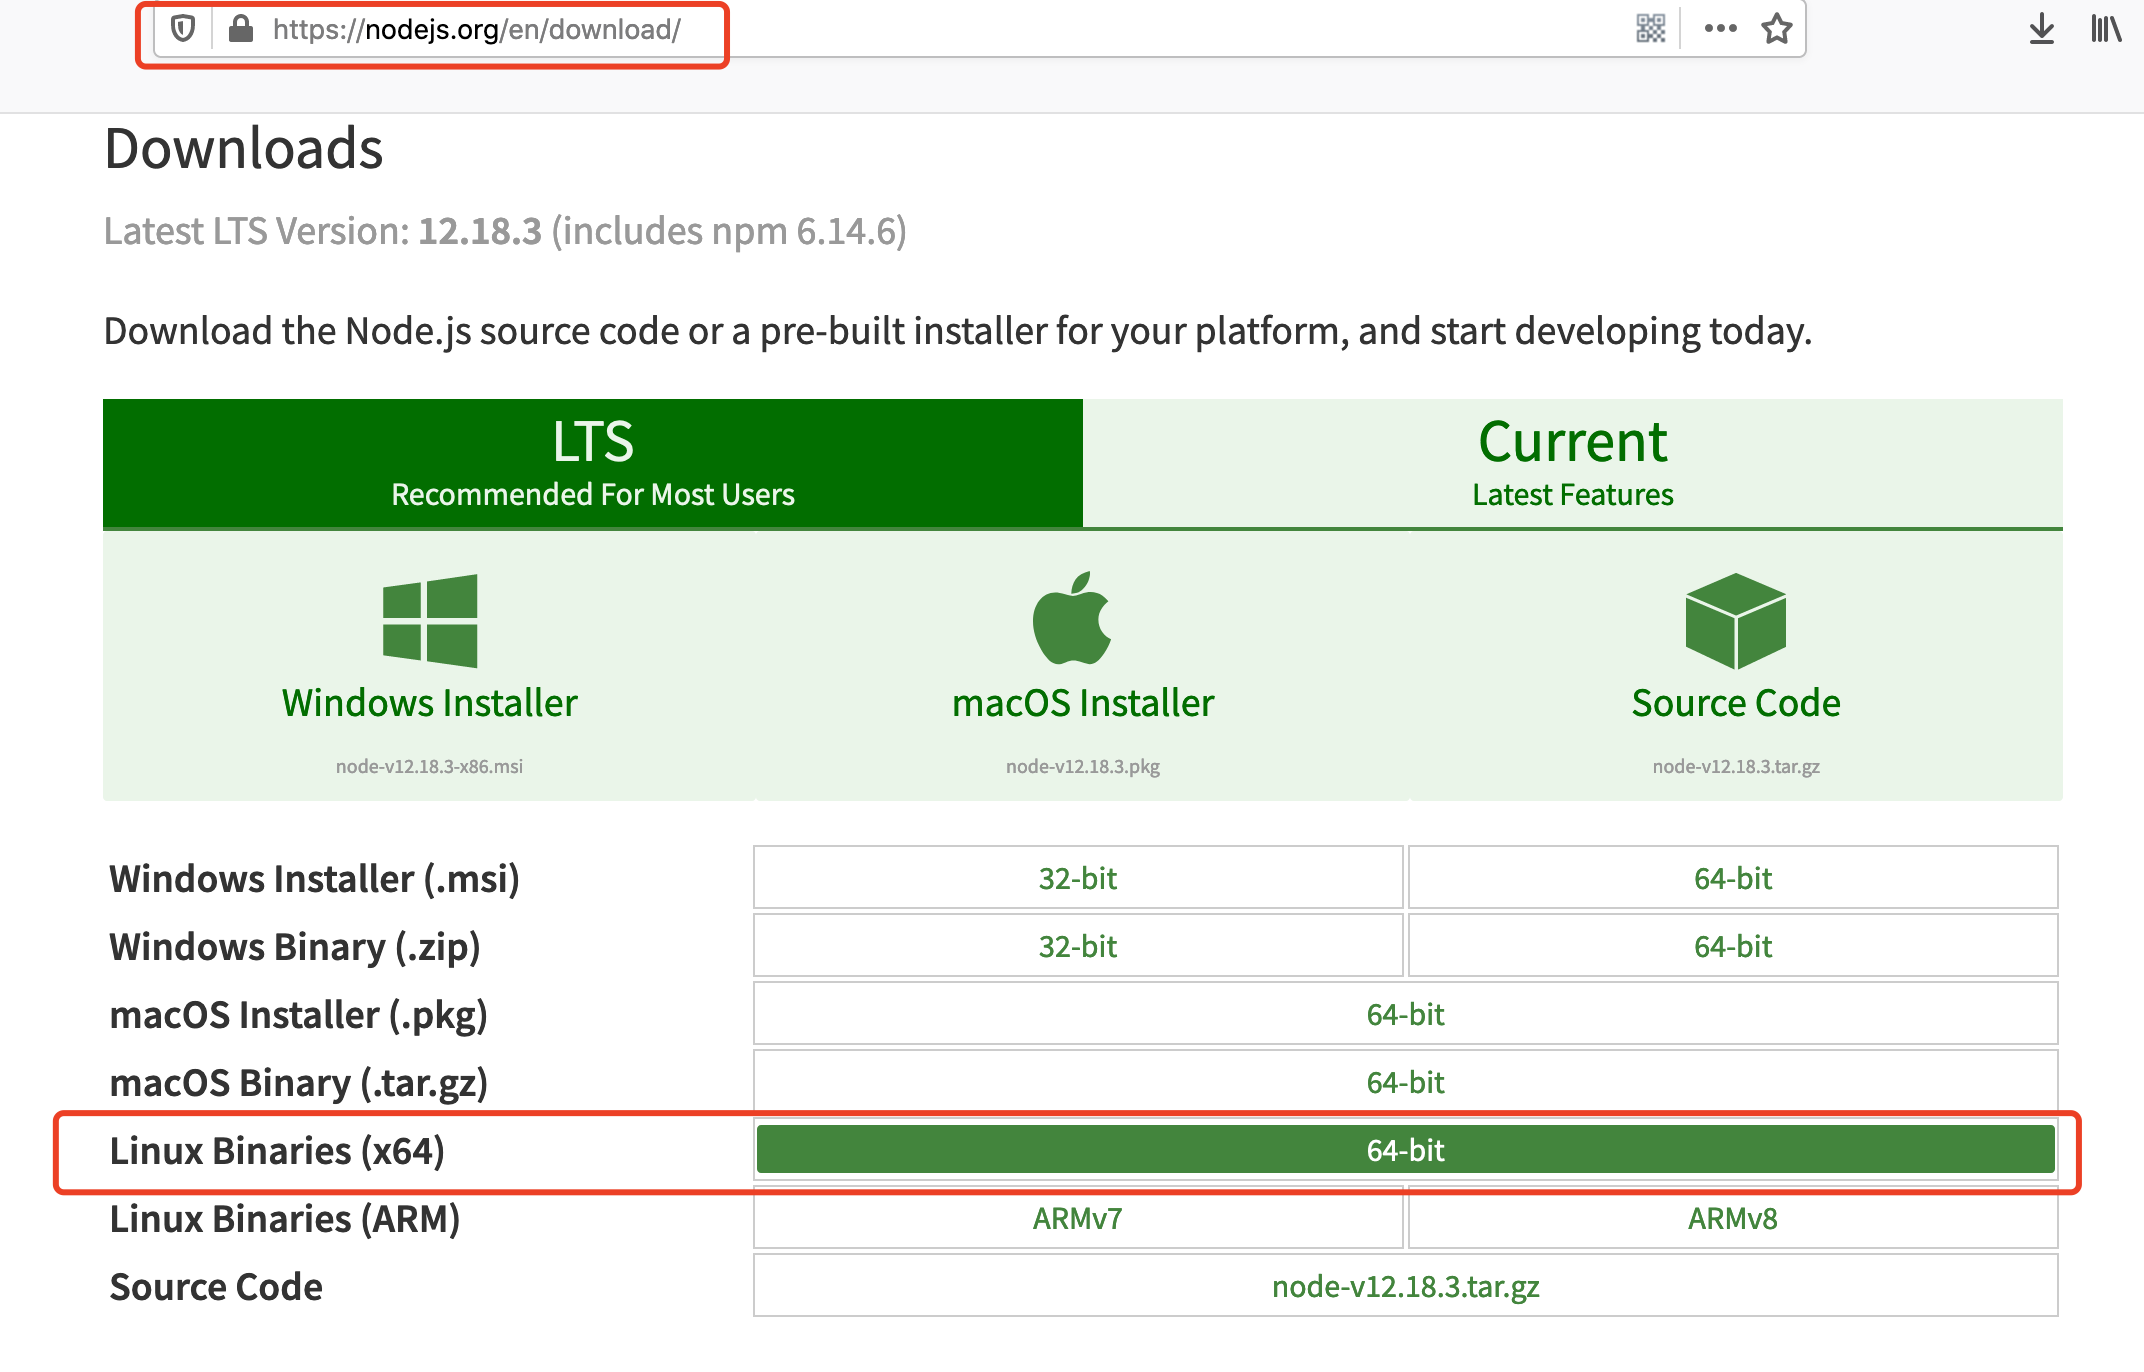Open the page actions three-dot menu
The width and height of the screenshot is (2144, 1372).
[1720, 29]
